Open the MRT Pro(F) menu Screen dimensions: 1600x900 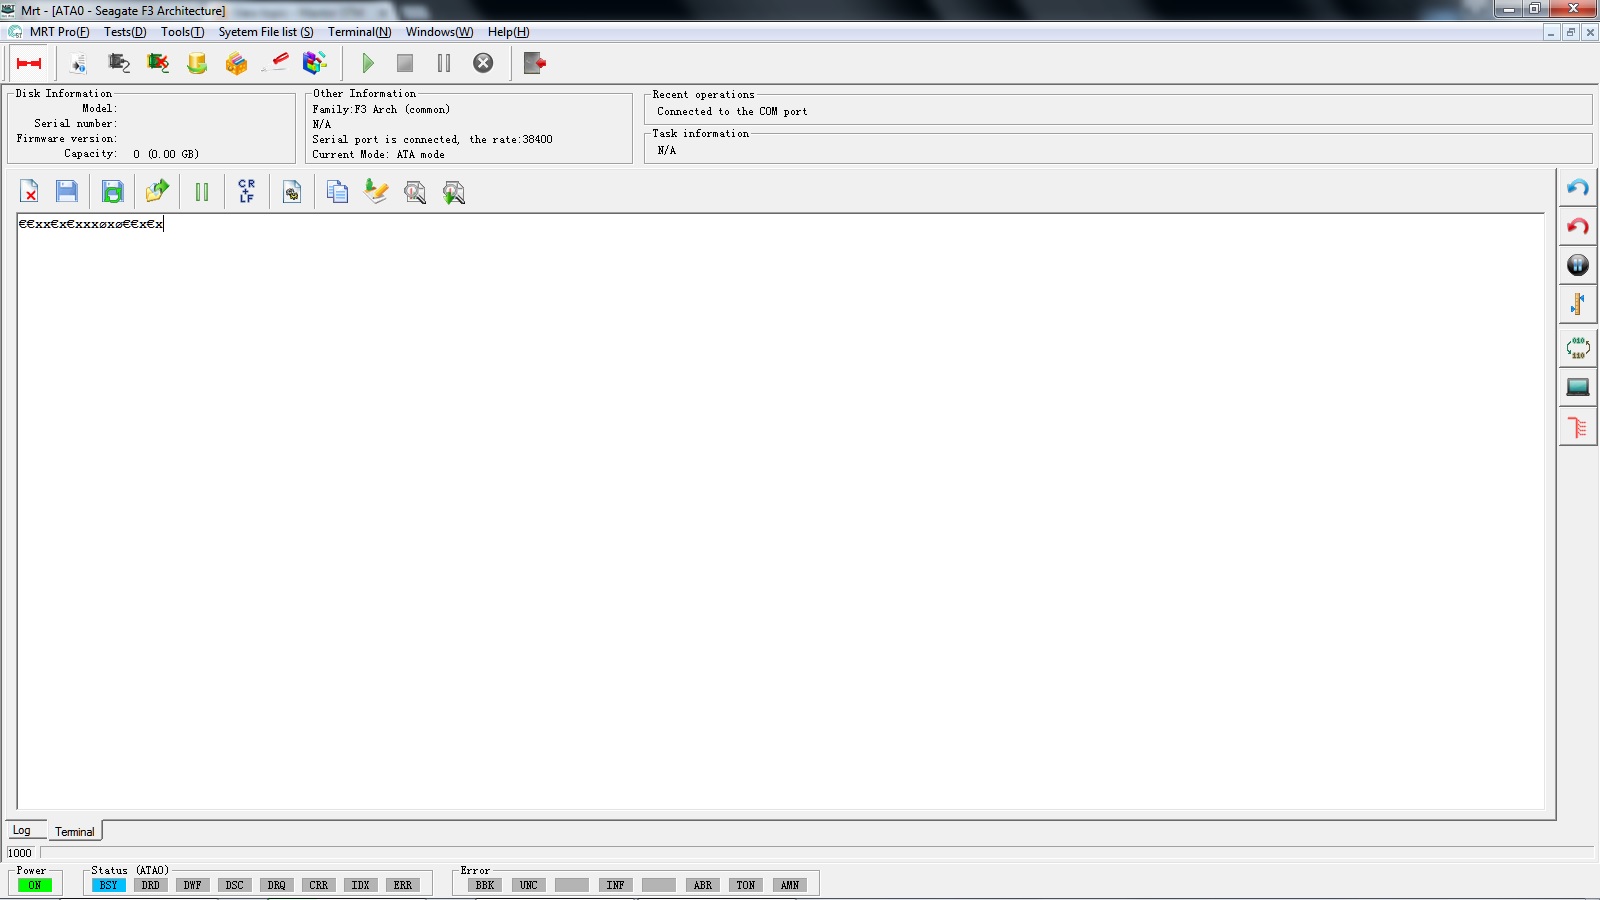59,32
